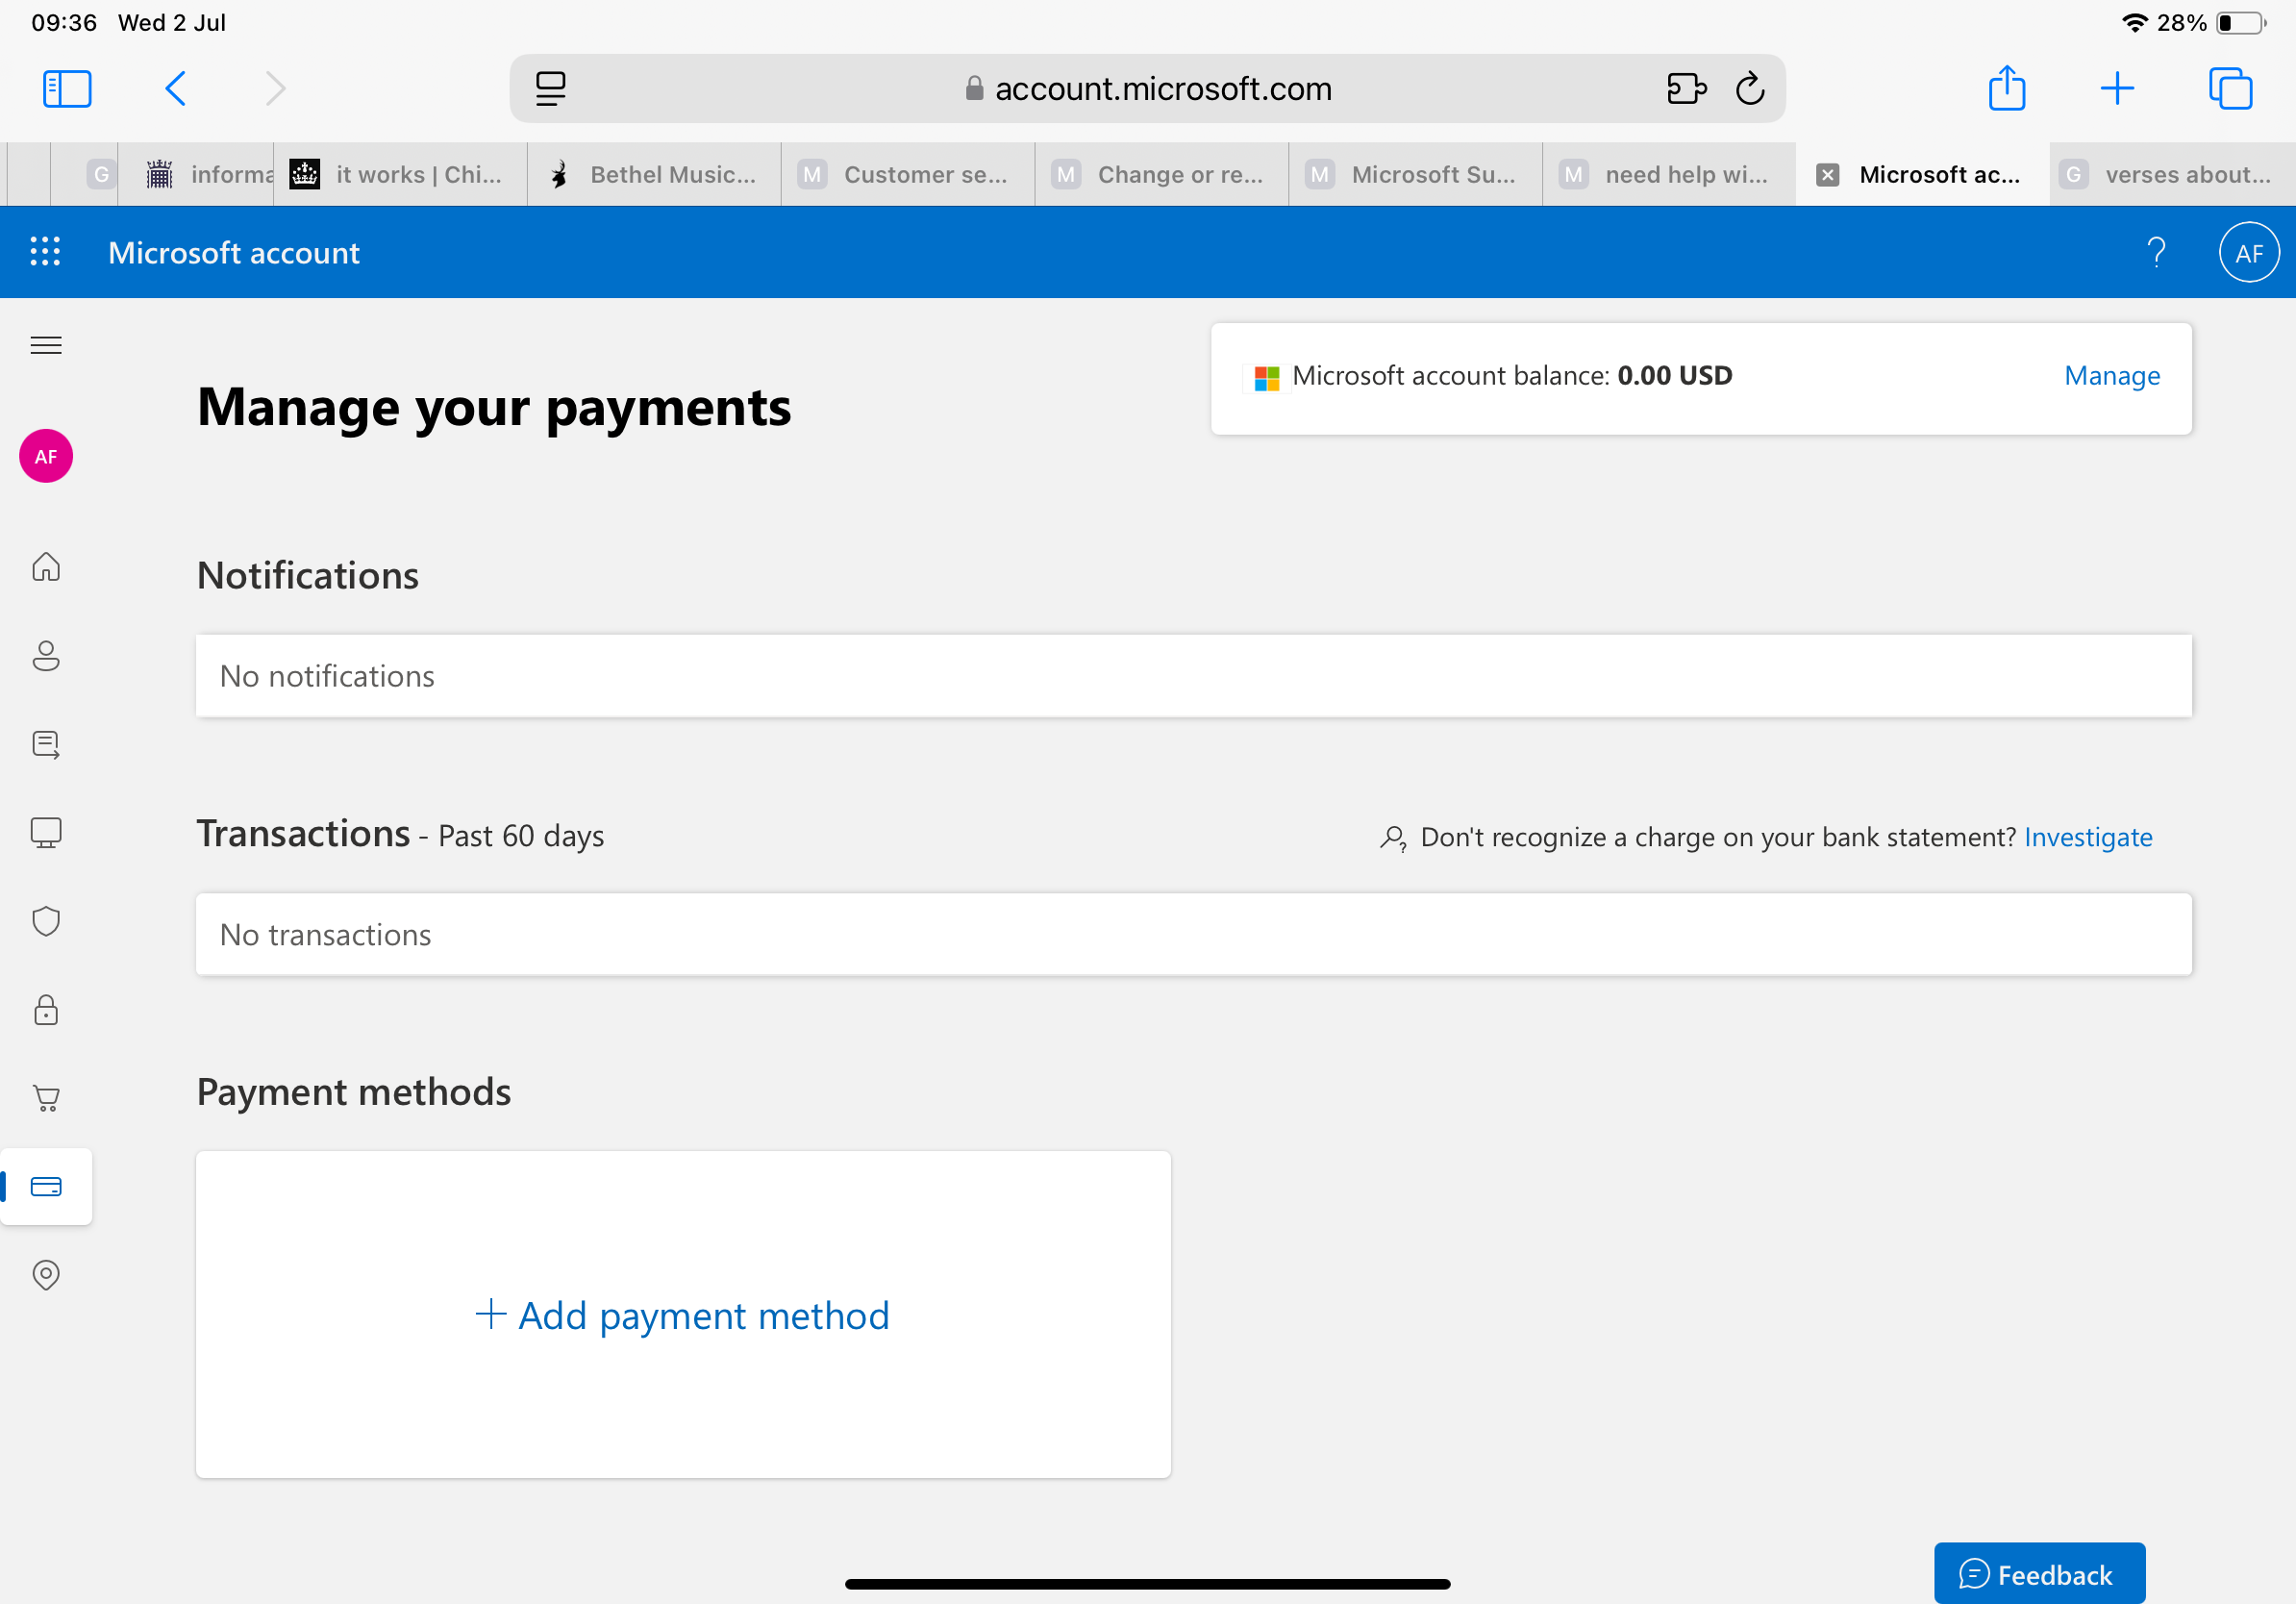
Task: Switch to the Microsoft Su... tab
Action: 1416,175
